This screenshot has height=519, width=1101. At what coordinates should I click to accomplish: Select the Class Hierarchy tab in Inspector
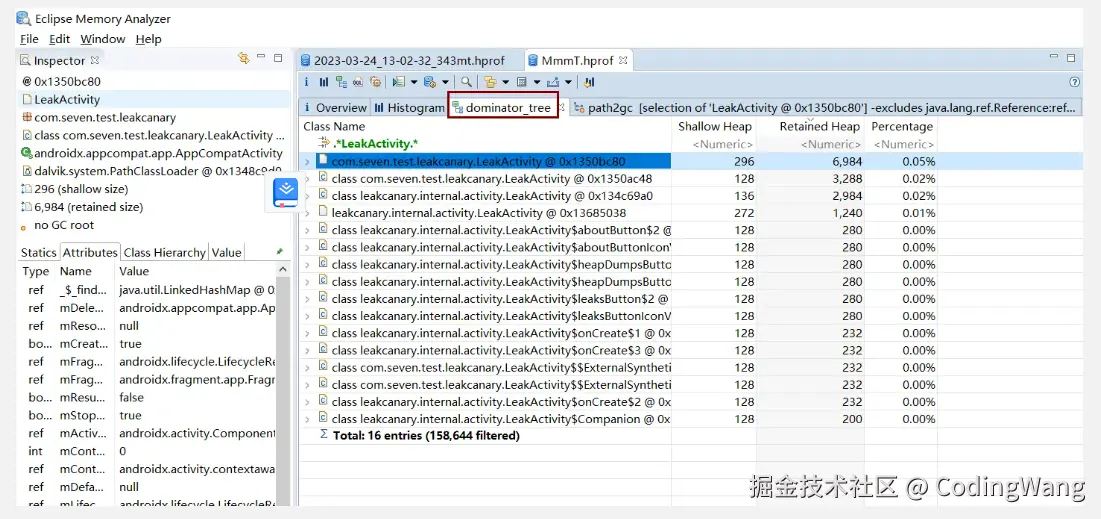point(165,253)
